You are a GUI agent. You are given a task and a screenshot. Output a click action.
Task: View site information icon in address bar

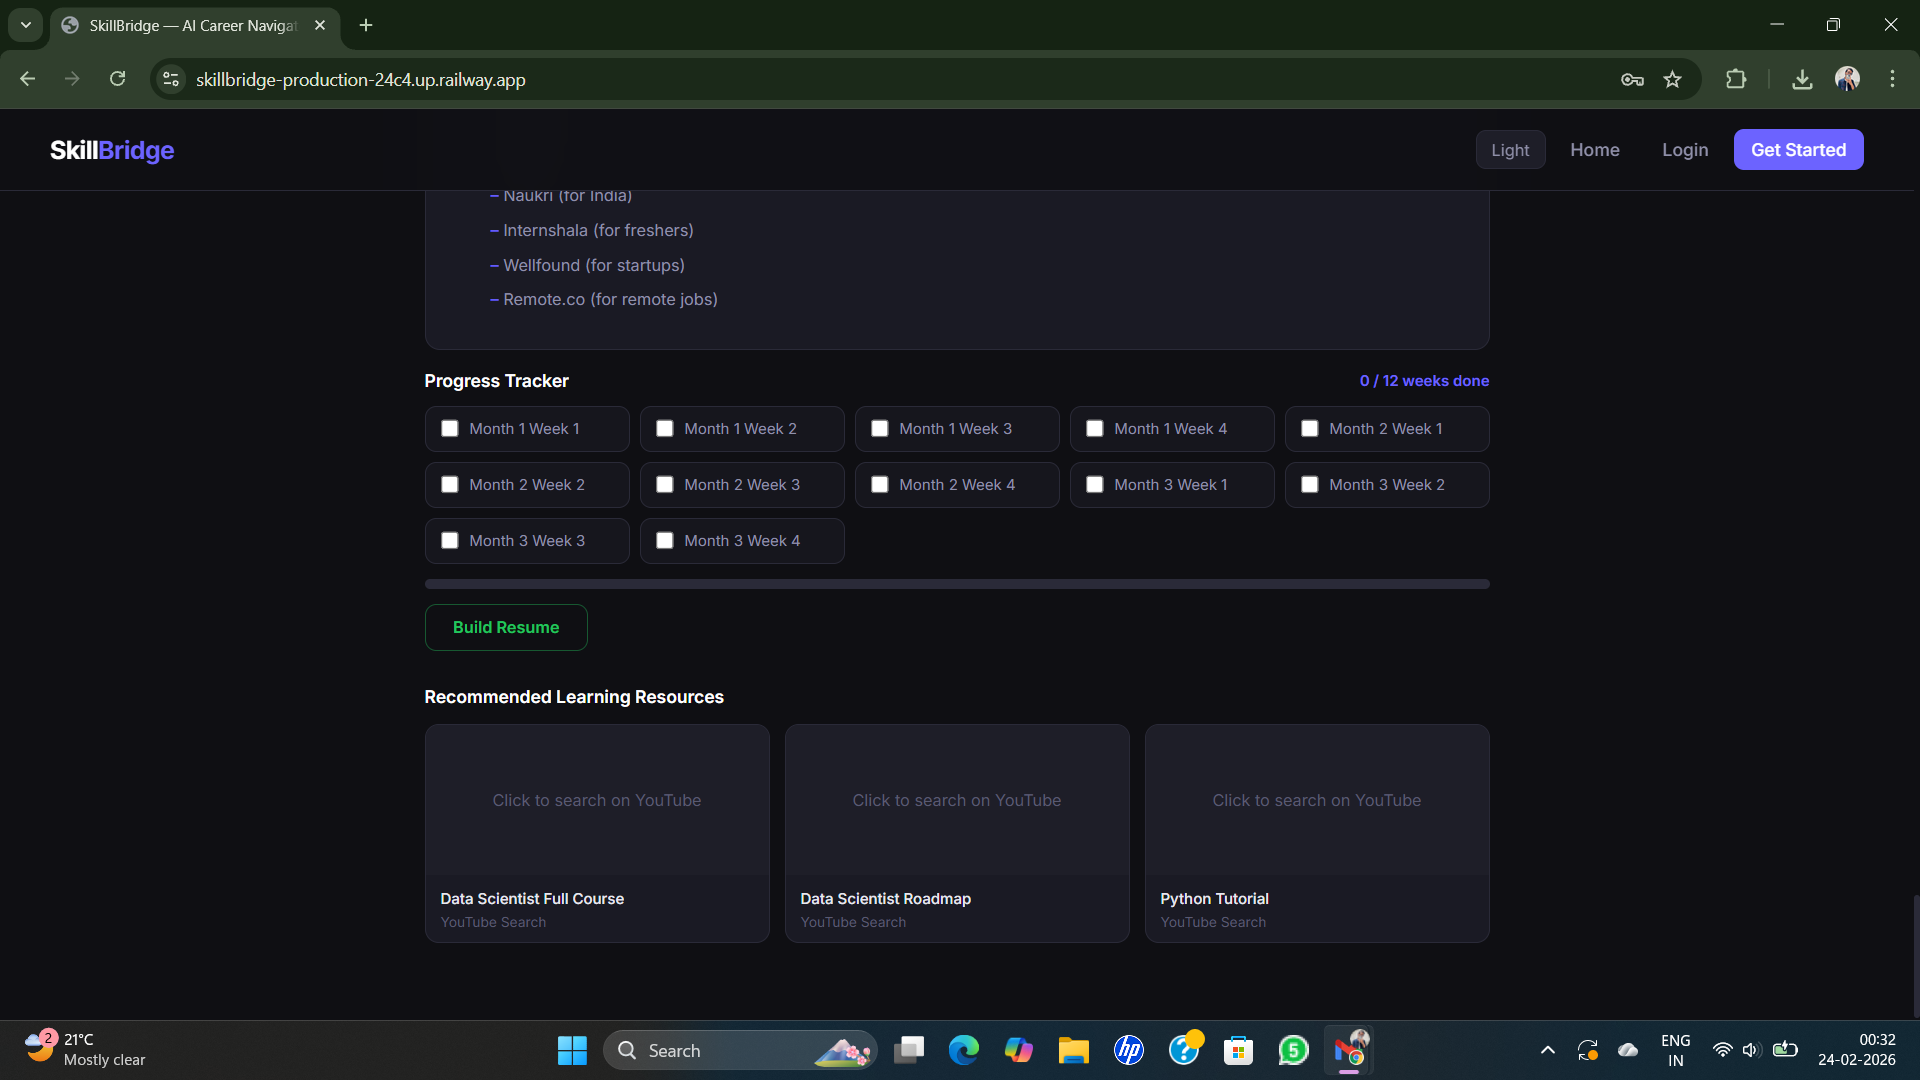coord(171,79)
